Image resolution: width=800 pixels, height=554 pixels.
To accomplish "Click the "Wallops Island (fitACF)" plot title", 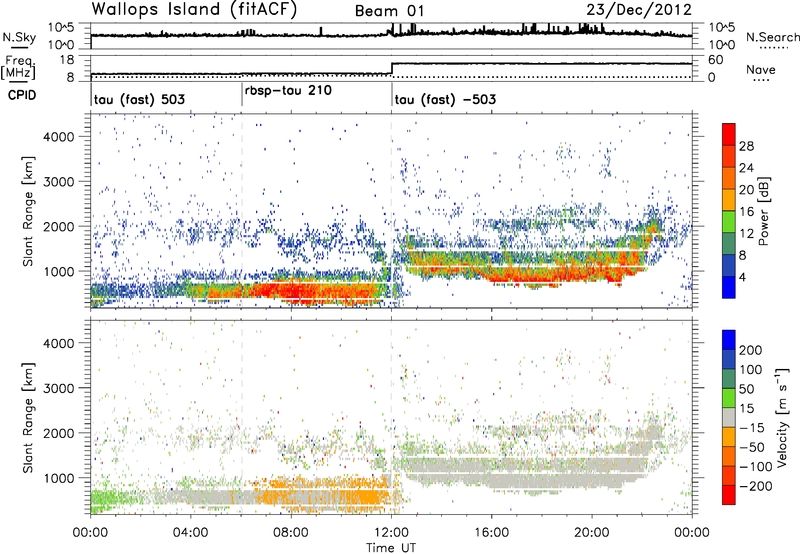I will point(194,10).
